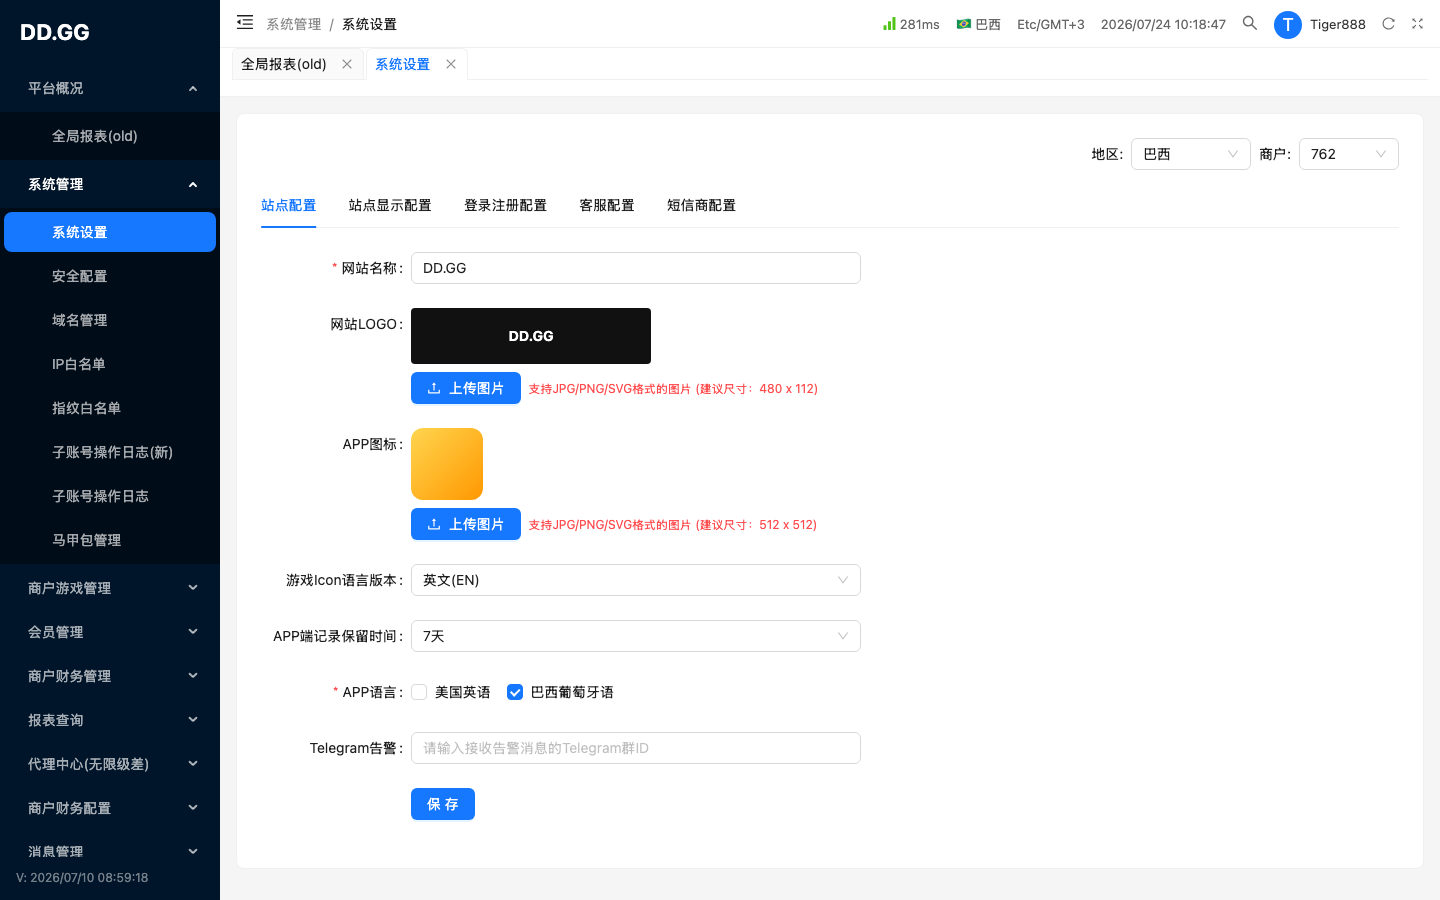The height and width of the screenshot is (900, 1440).
Task: Click the 系统管理 breadcrumb
Action: 293,24
